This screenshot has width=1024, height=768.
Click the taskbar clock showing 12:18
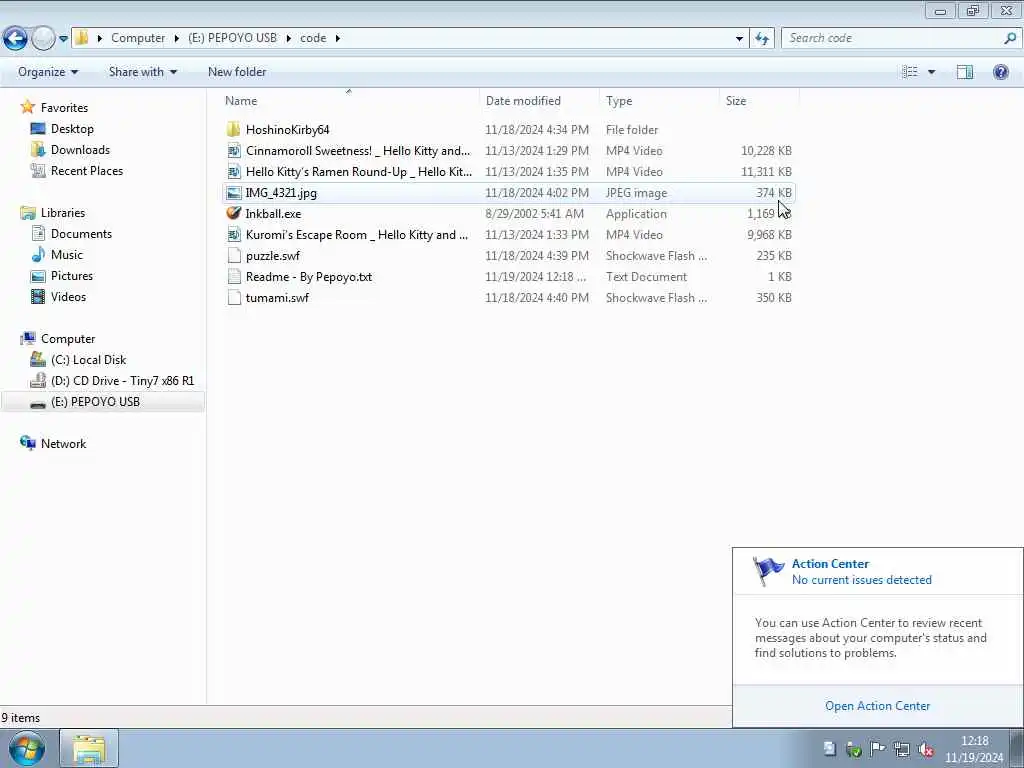(974, 741)
